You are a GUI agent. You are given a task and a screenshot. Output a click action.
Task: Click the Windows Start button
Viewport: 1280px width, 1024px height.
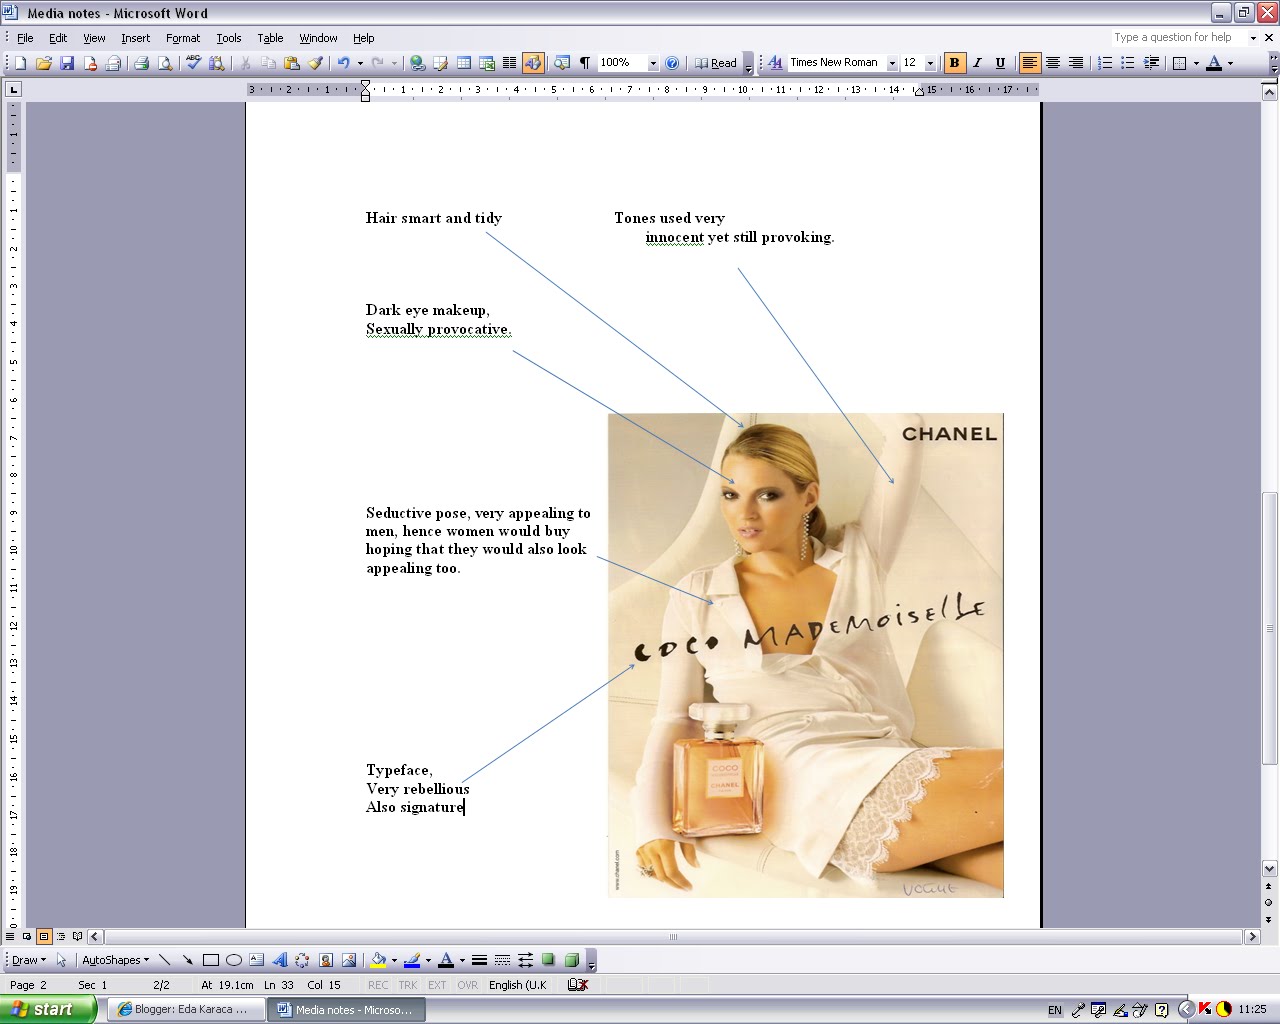pyautogui.click(x=48, y=1009)
